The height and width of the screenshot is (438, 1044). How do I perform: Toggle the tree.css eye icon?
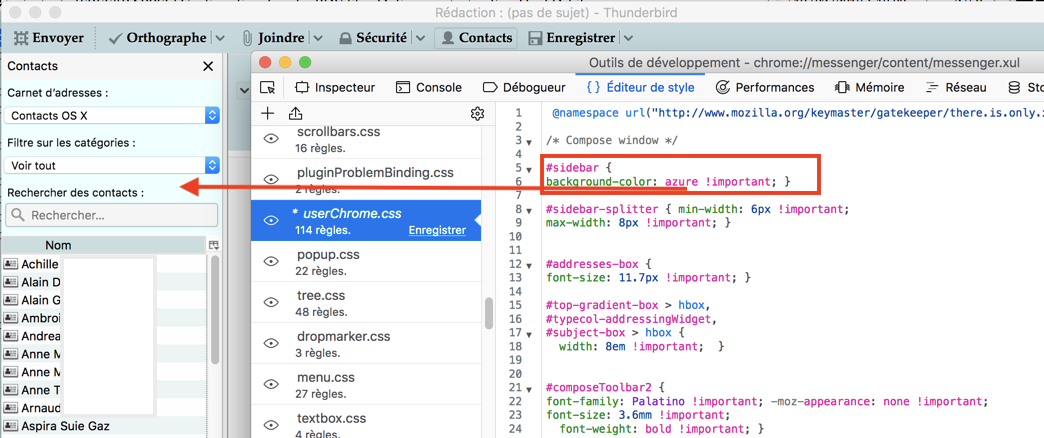pyautogui.click(x=271, y=303)
